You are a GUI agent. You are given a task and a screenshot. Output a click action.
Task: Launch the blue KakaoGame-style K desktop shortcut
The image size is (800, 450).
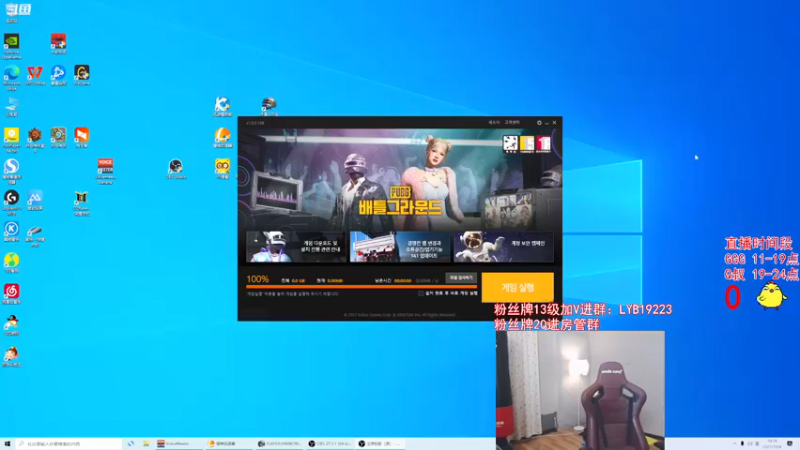pos(222,107)
